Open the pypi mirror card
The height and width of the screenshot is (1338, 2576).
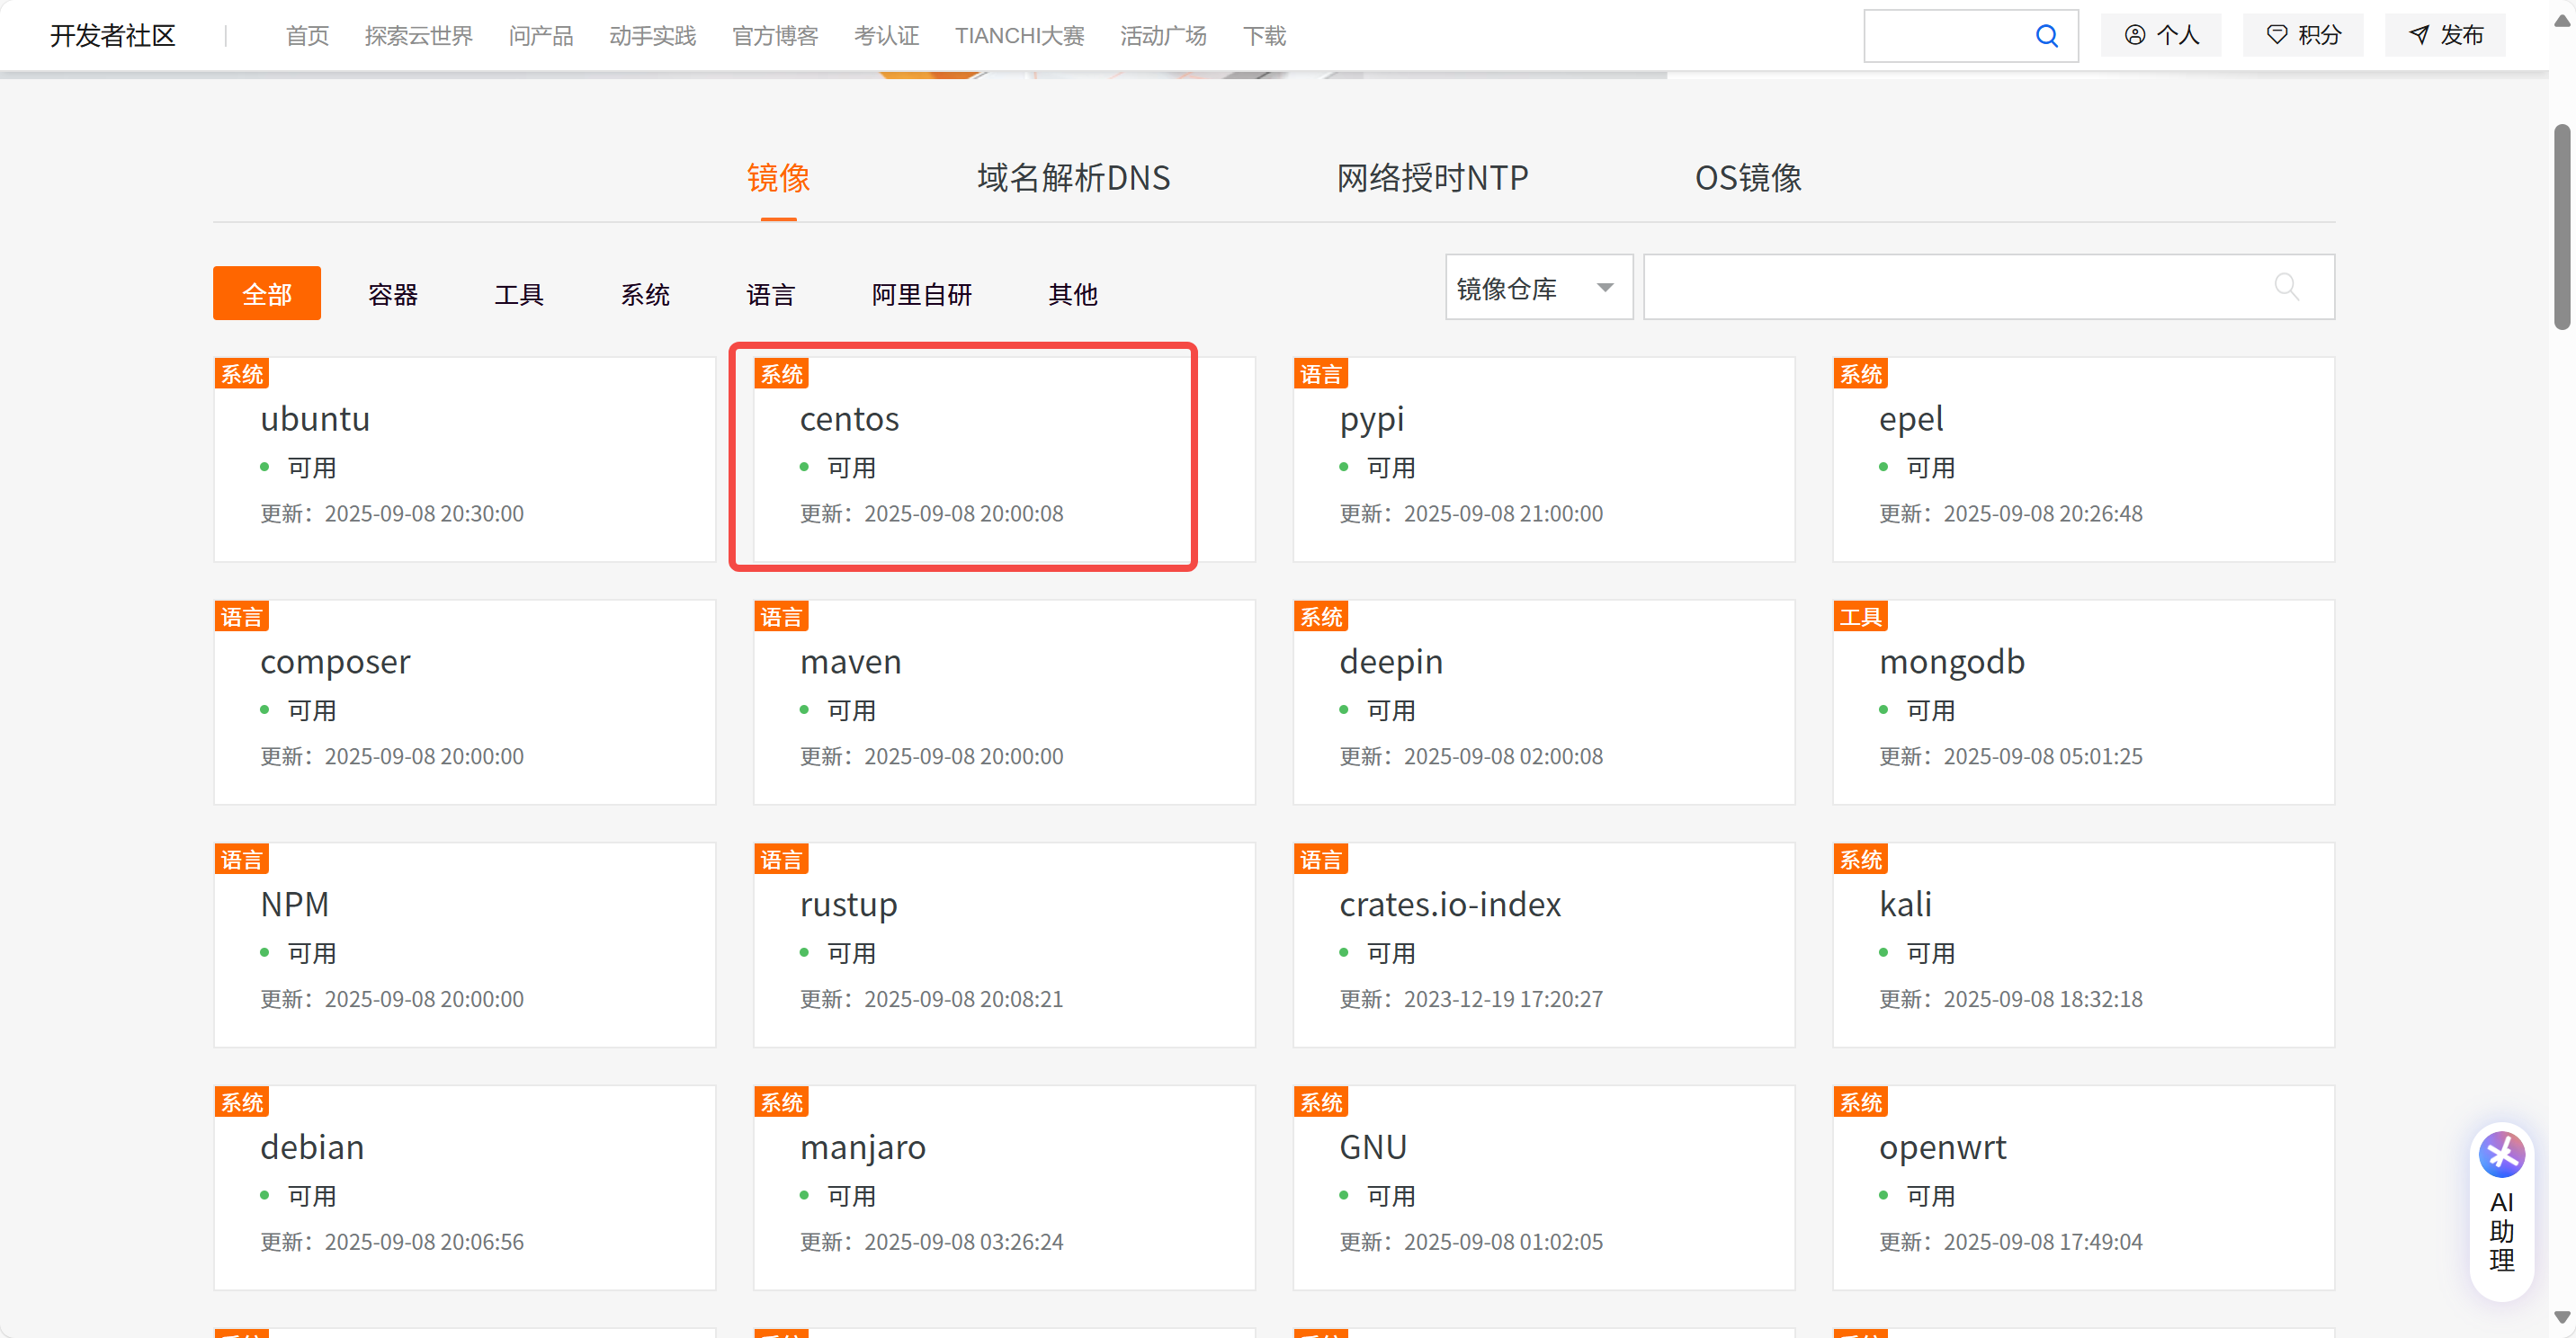(1544, 459)
